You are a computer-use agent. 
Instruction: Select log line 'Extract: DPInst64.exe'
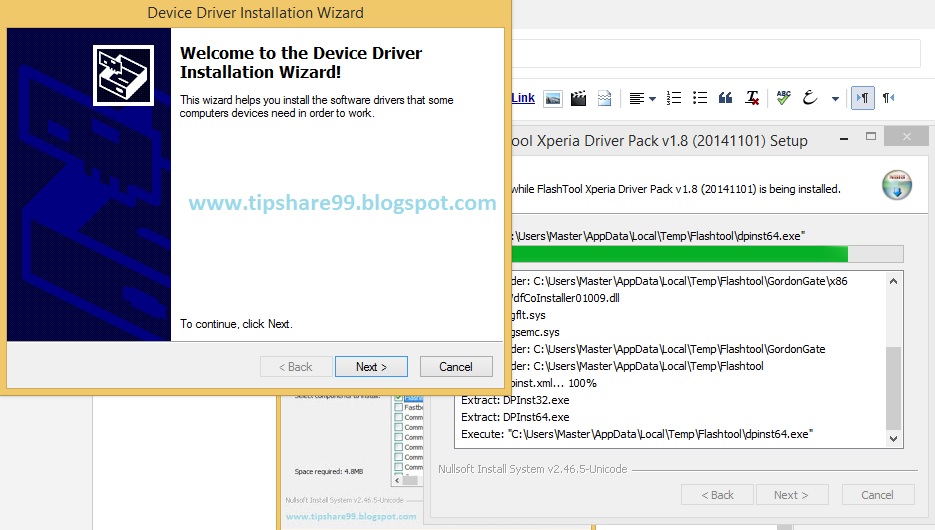(515, 417)
